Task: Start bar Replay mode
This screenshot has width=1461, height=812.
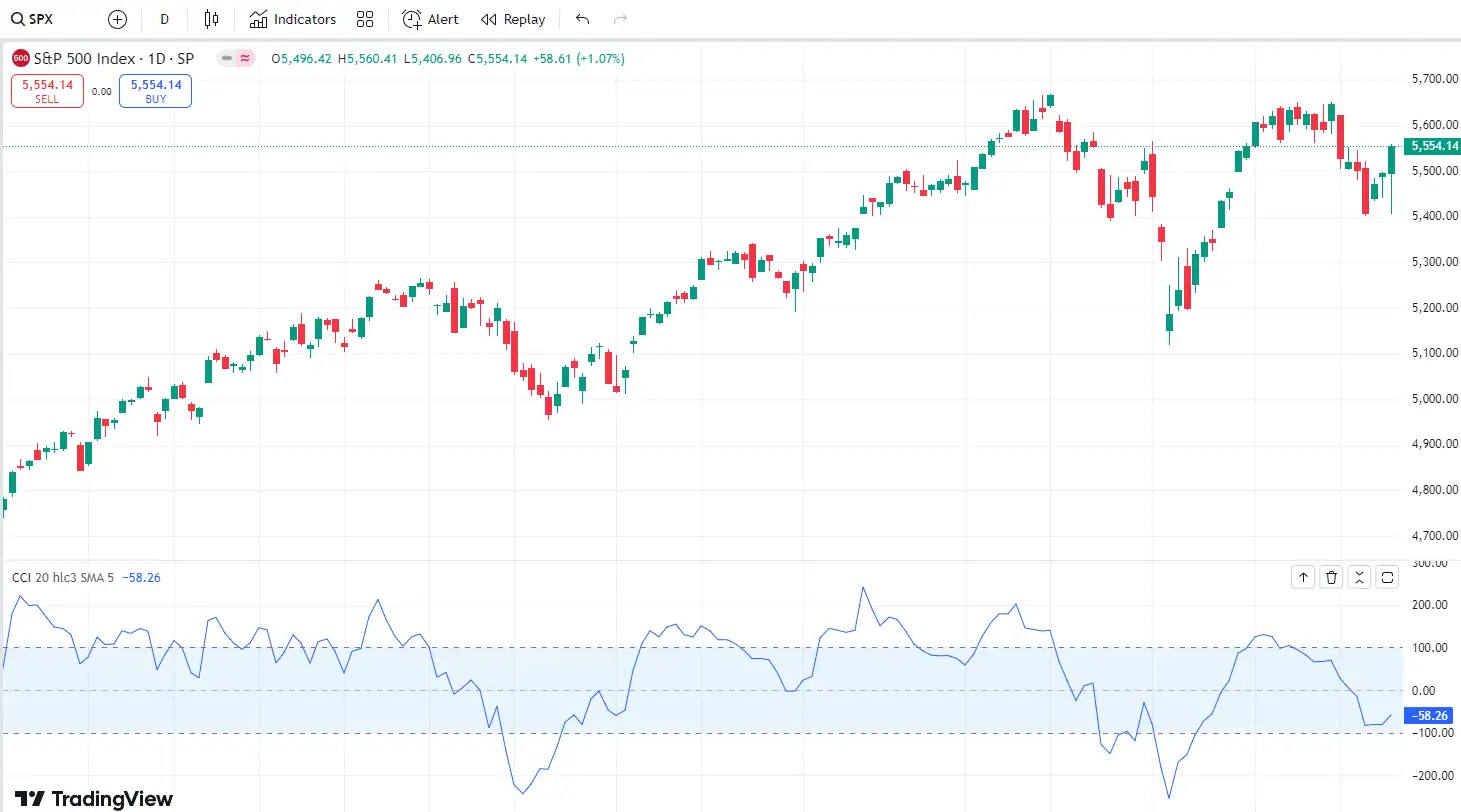Action: point(512,18)
